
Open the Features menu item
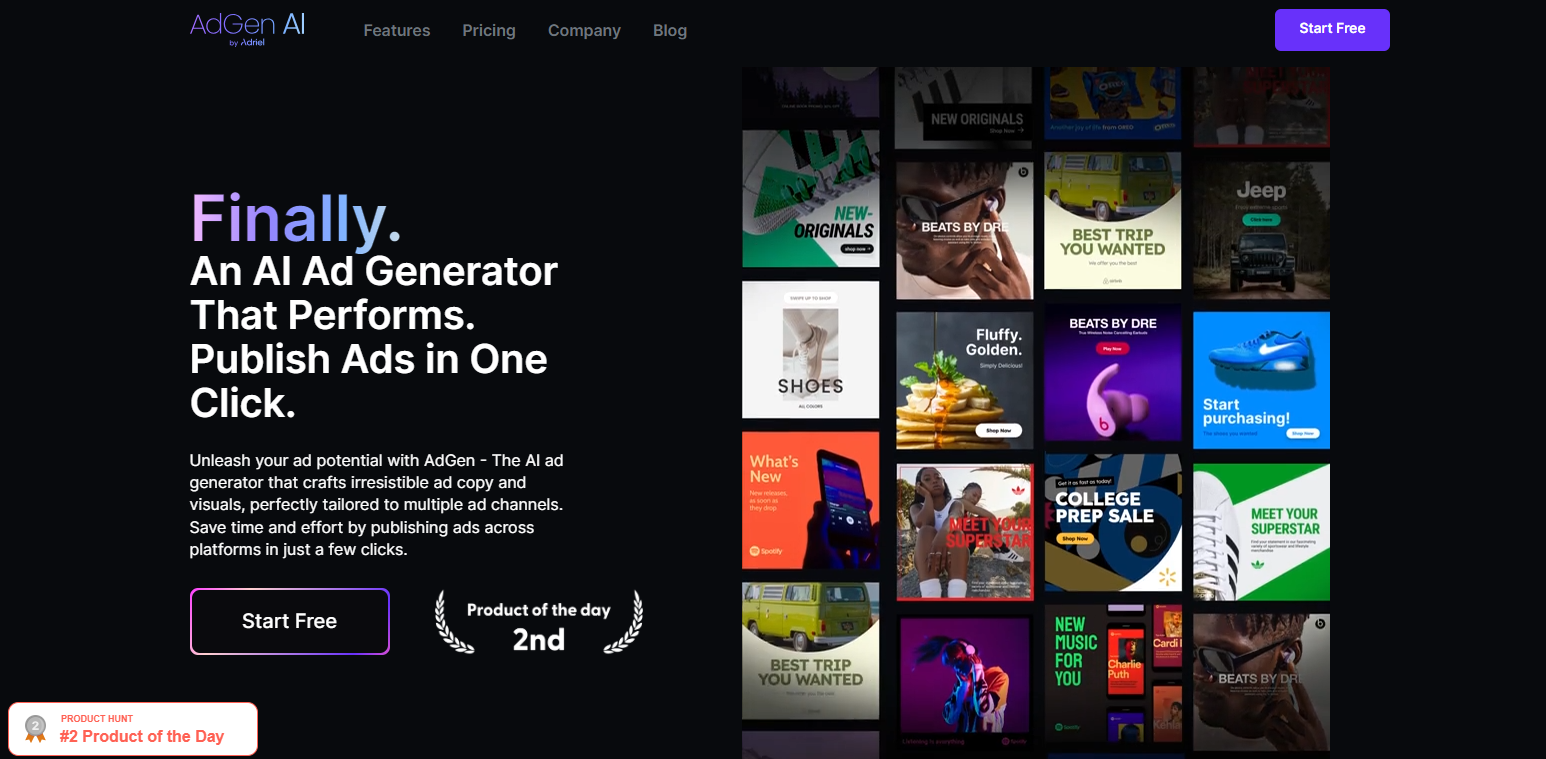click(x=397, y=30)
